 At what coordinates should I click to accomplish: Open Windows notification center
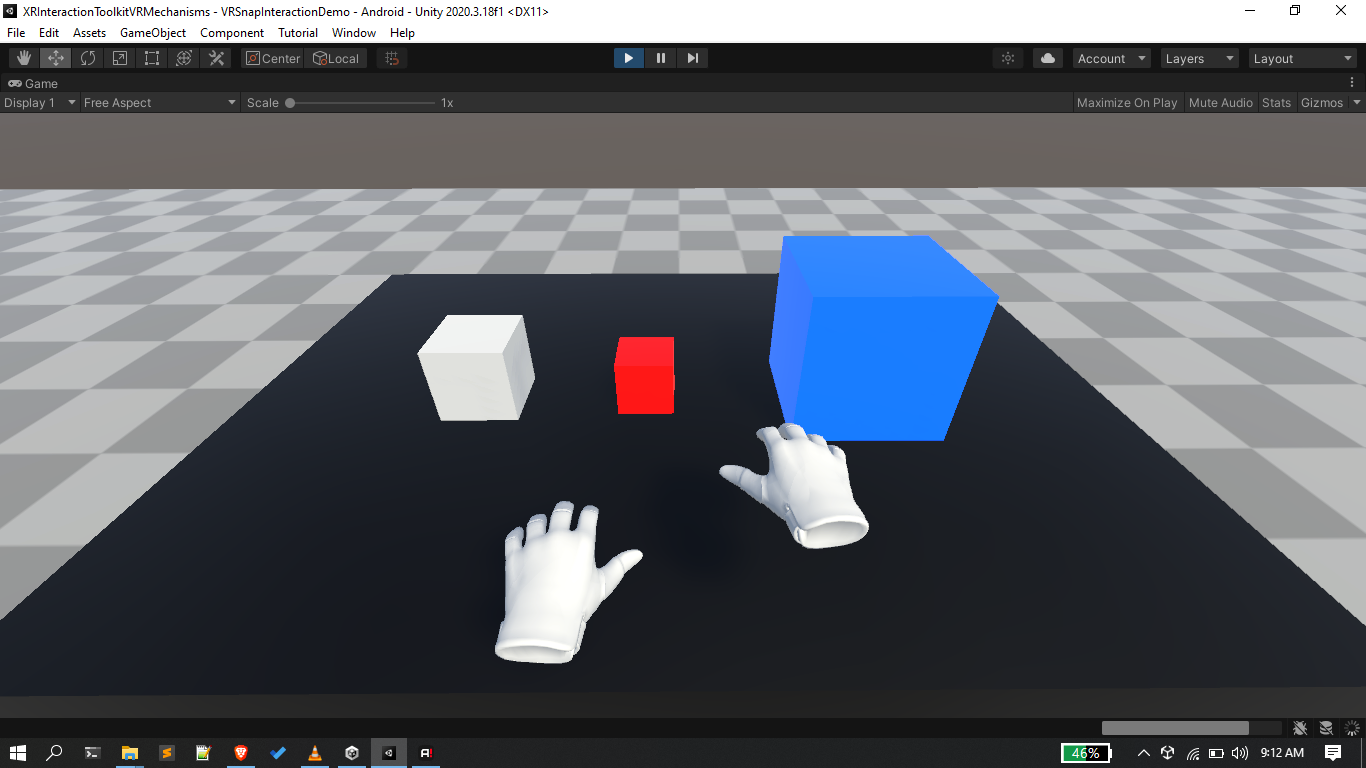pyautogui.click(x=1333, y=753)
